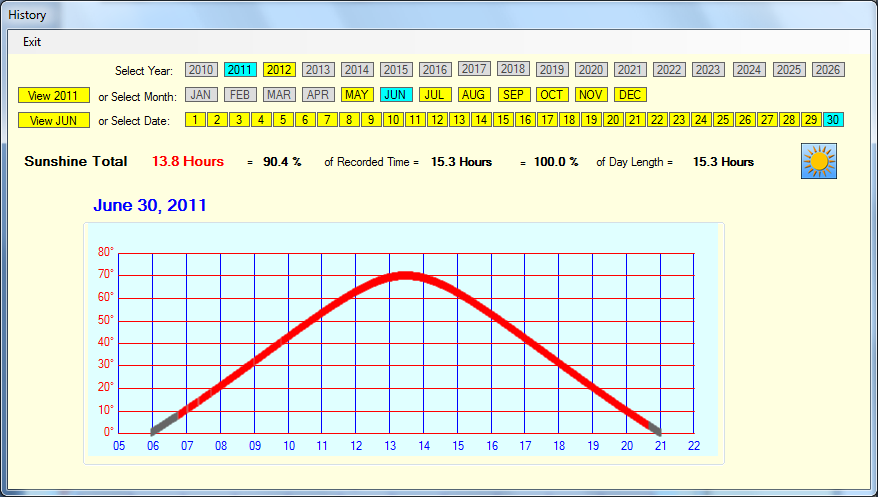Image resolution: width=878 pixels, height=497 pixels.
Task: Switch to month NOV
Action: 591,95
